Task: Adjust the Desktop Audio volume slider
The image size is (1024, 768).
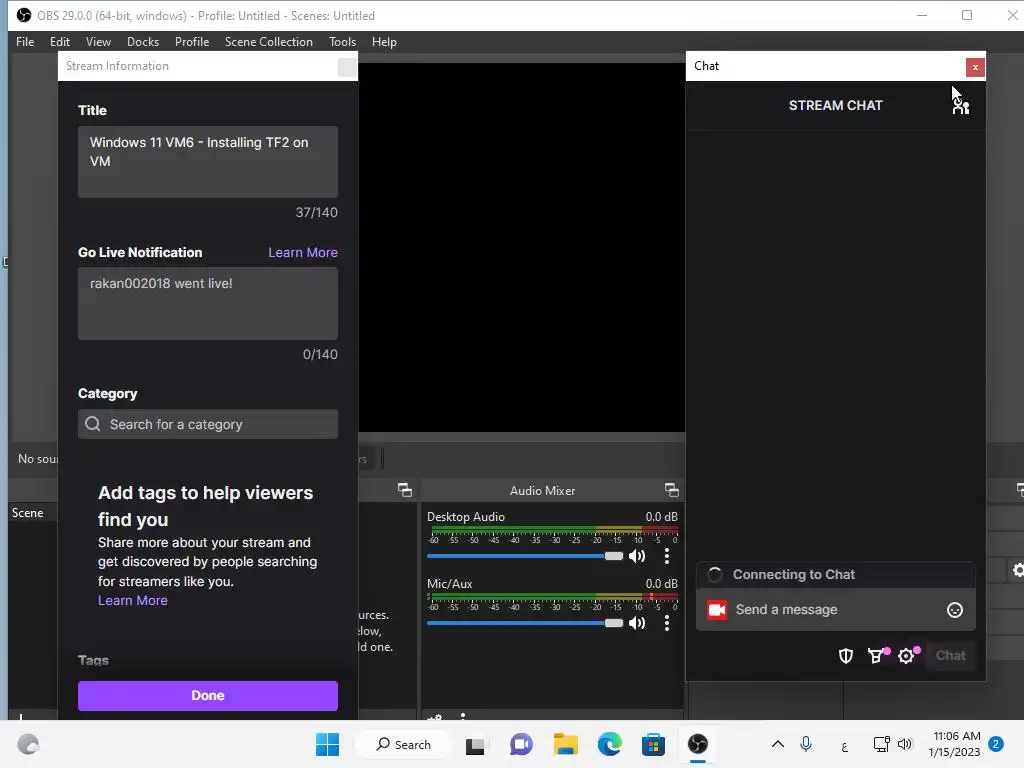Action: [525, 556]
